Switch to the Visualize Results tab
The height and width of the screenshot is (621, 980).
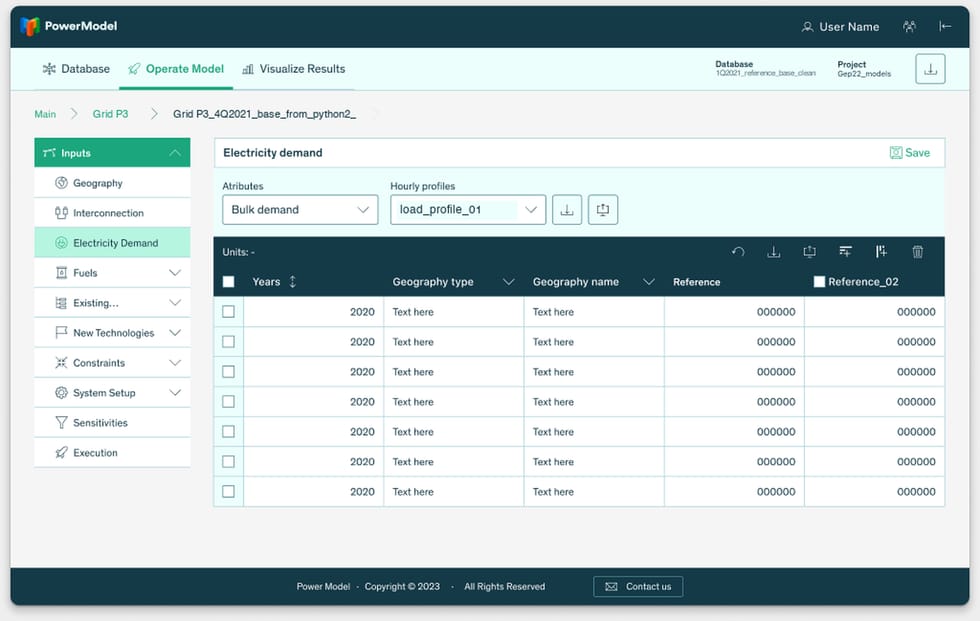294,69
